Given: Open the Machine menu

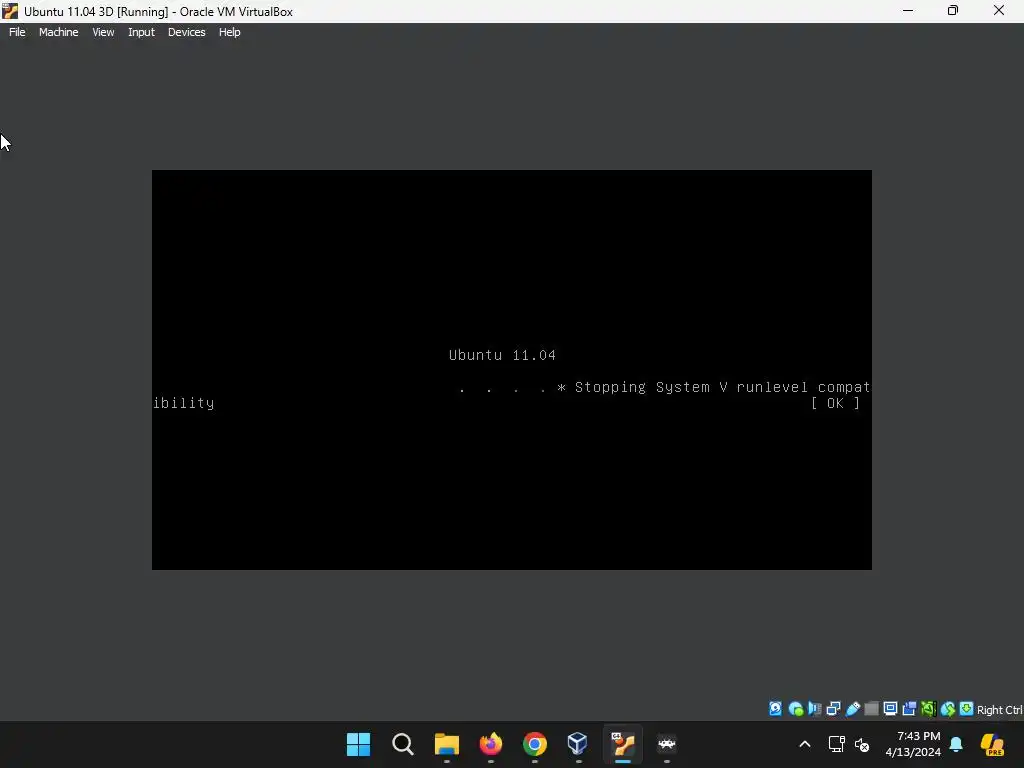Looking at the screenshot, I should point(58,32).
